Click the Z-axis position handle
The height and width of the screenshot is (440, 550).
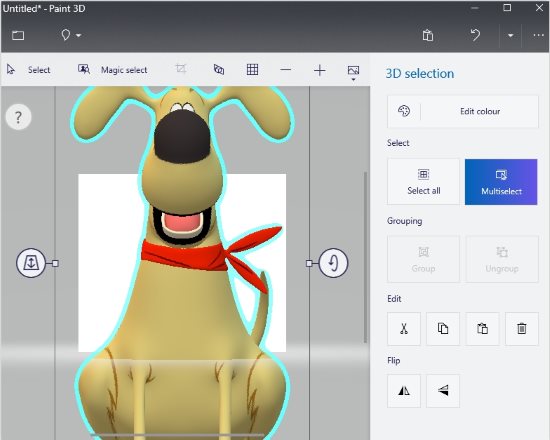click(31, 263)
